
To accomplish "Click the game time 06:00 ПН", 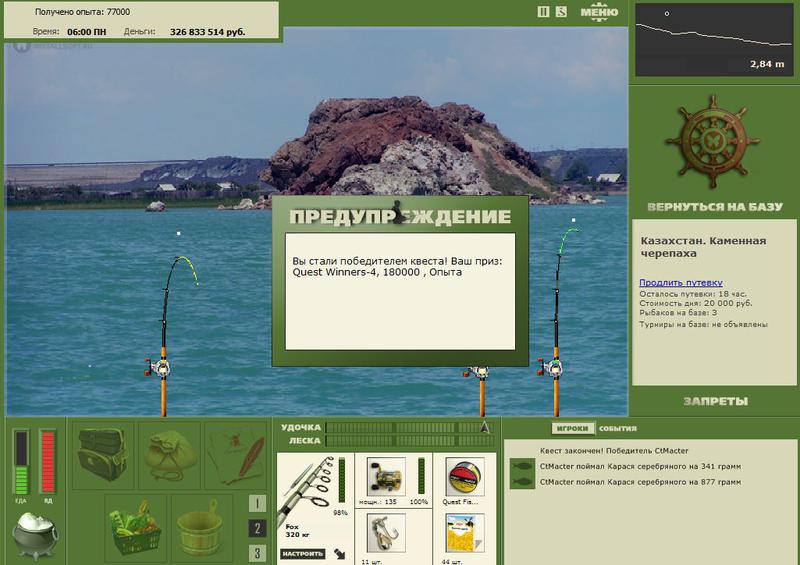I will [x=87, y=32].
